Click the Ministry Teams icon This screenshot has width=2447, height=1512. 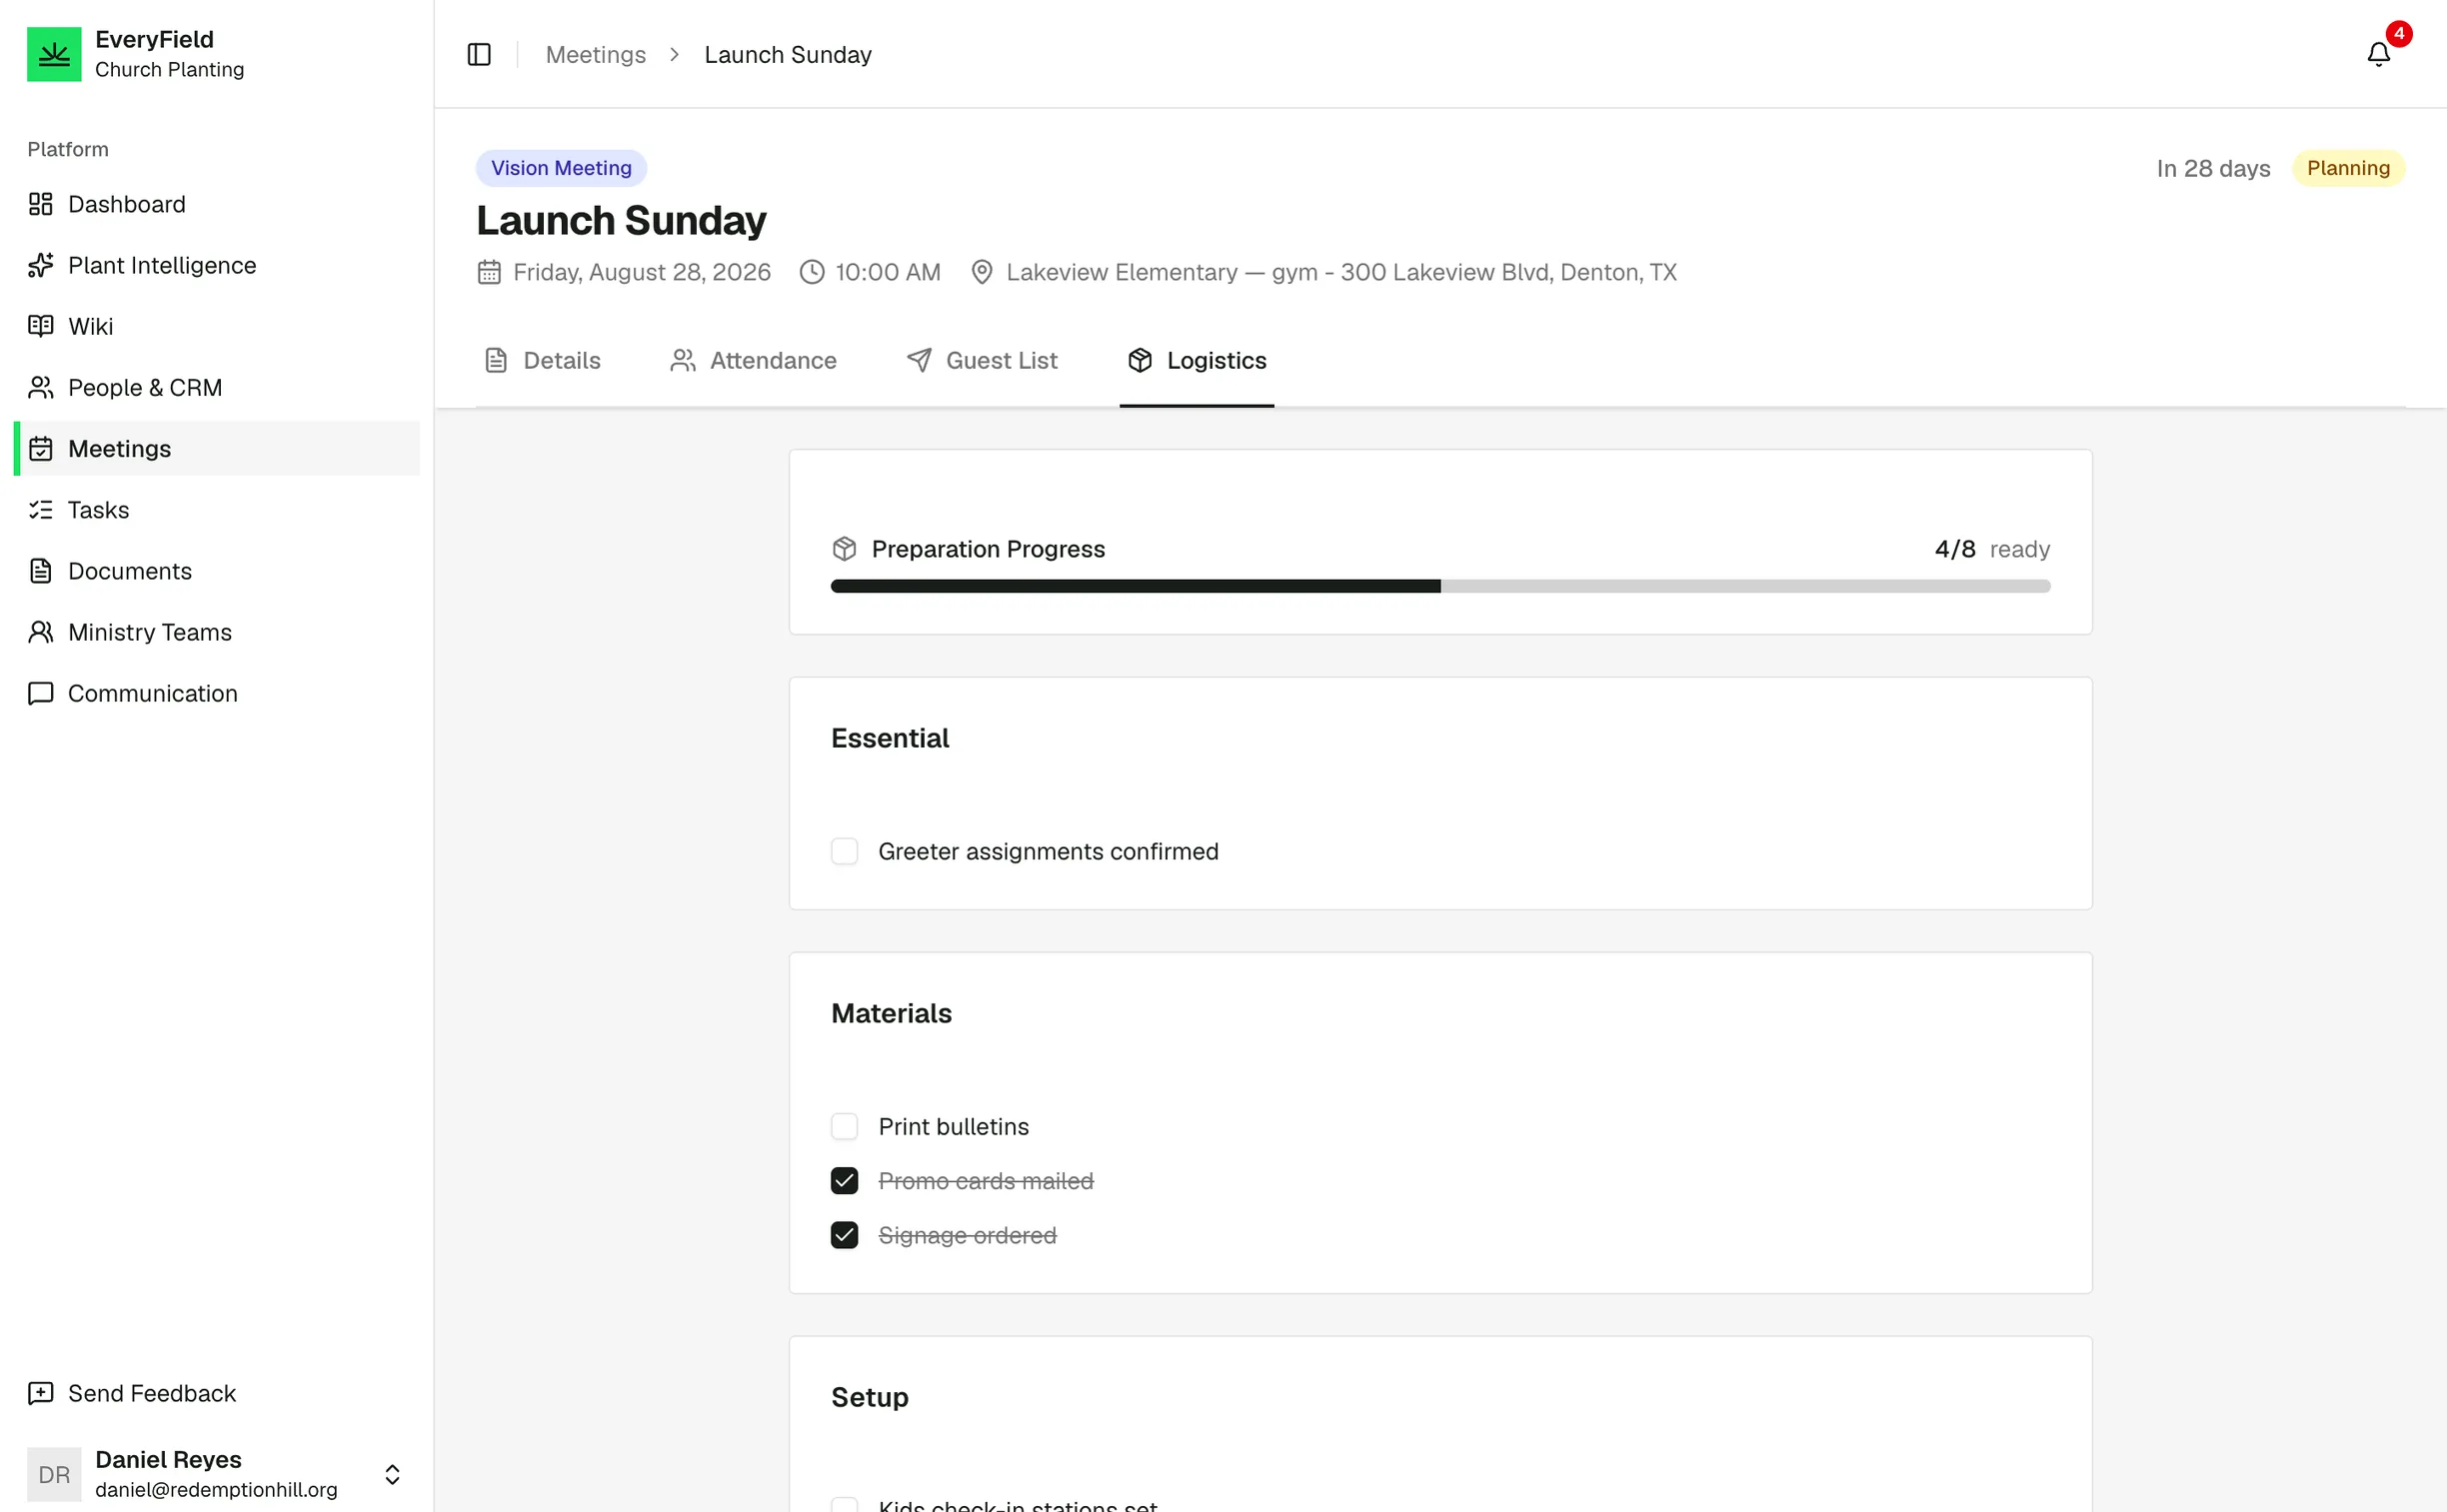click(41, 632)
